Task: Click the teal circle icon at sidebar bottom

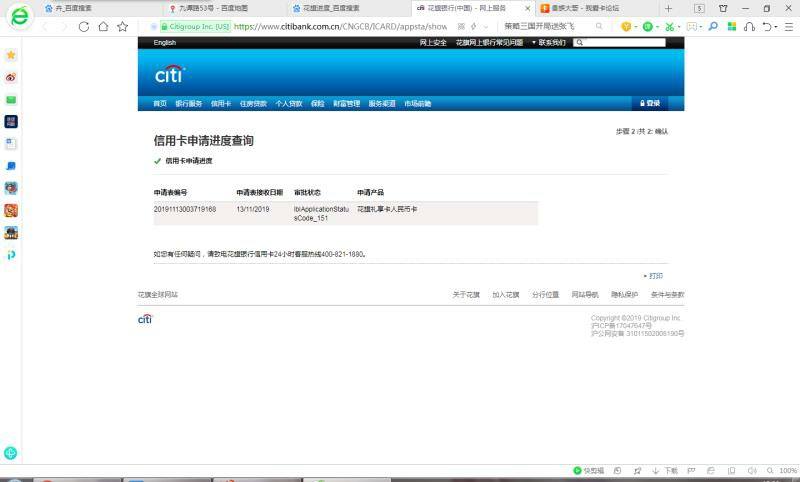Action: click(10, 453)
